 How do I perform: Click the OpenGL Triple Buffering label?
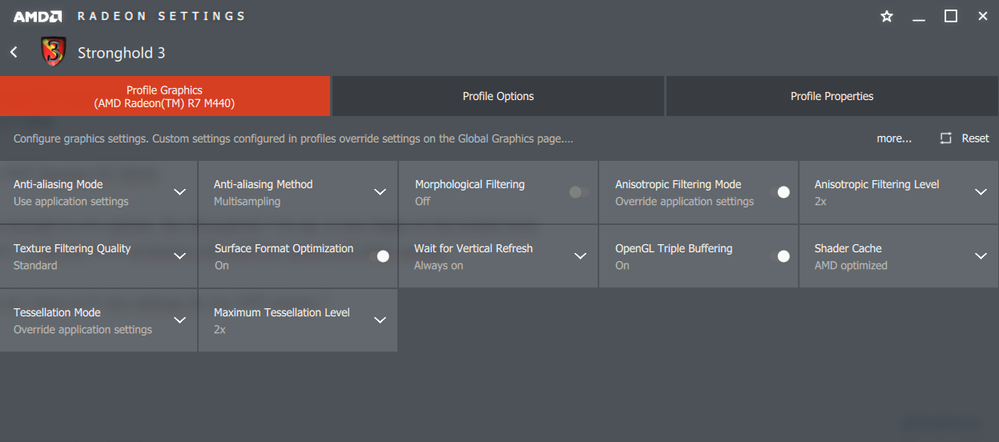pos(673,248)
